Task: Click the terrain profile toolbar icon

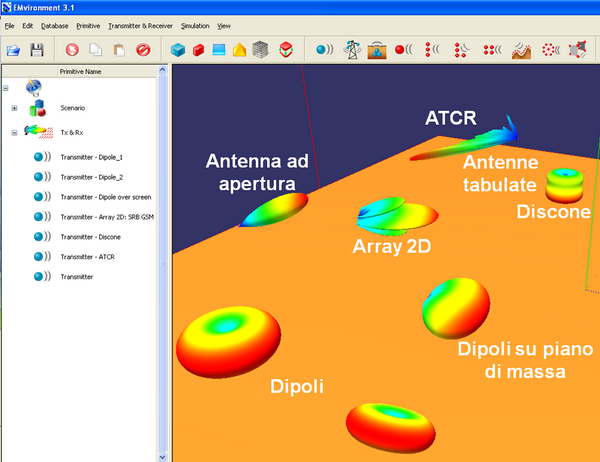Action: 521,49
